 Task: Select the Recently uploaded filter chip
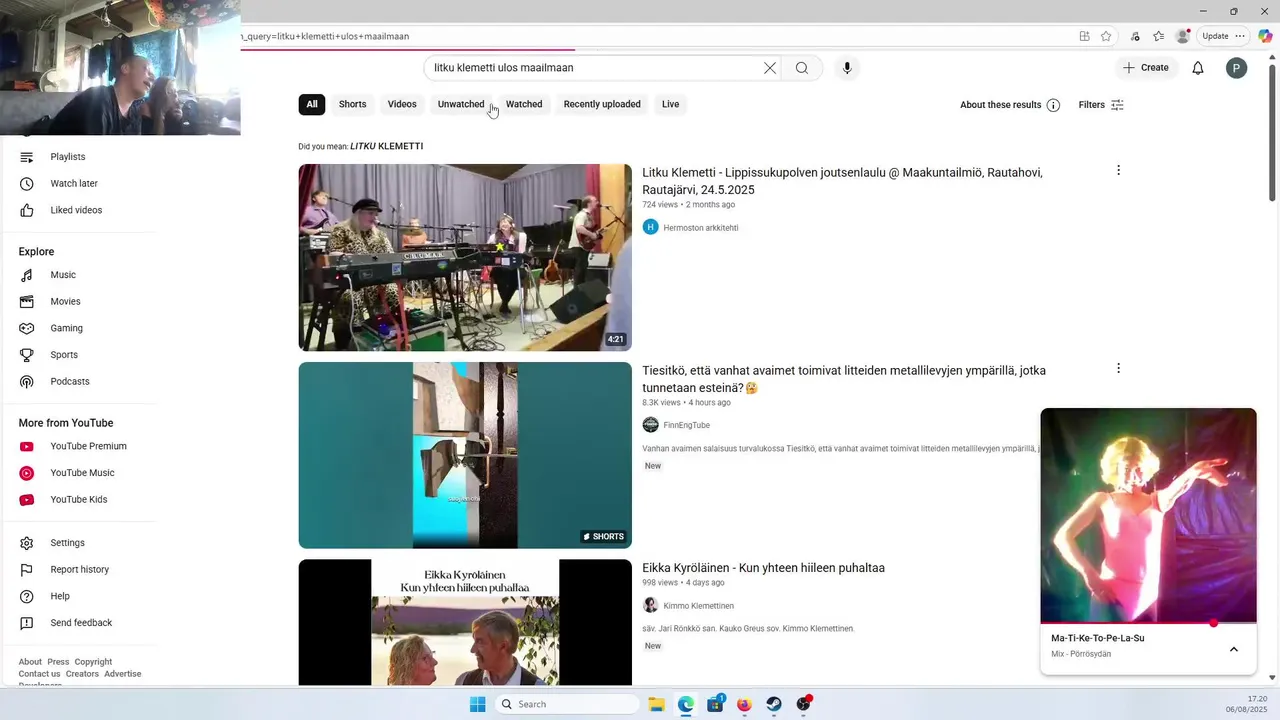pyautogui.click(x=602, y=104)
